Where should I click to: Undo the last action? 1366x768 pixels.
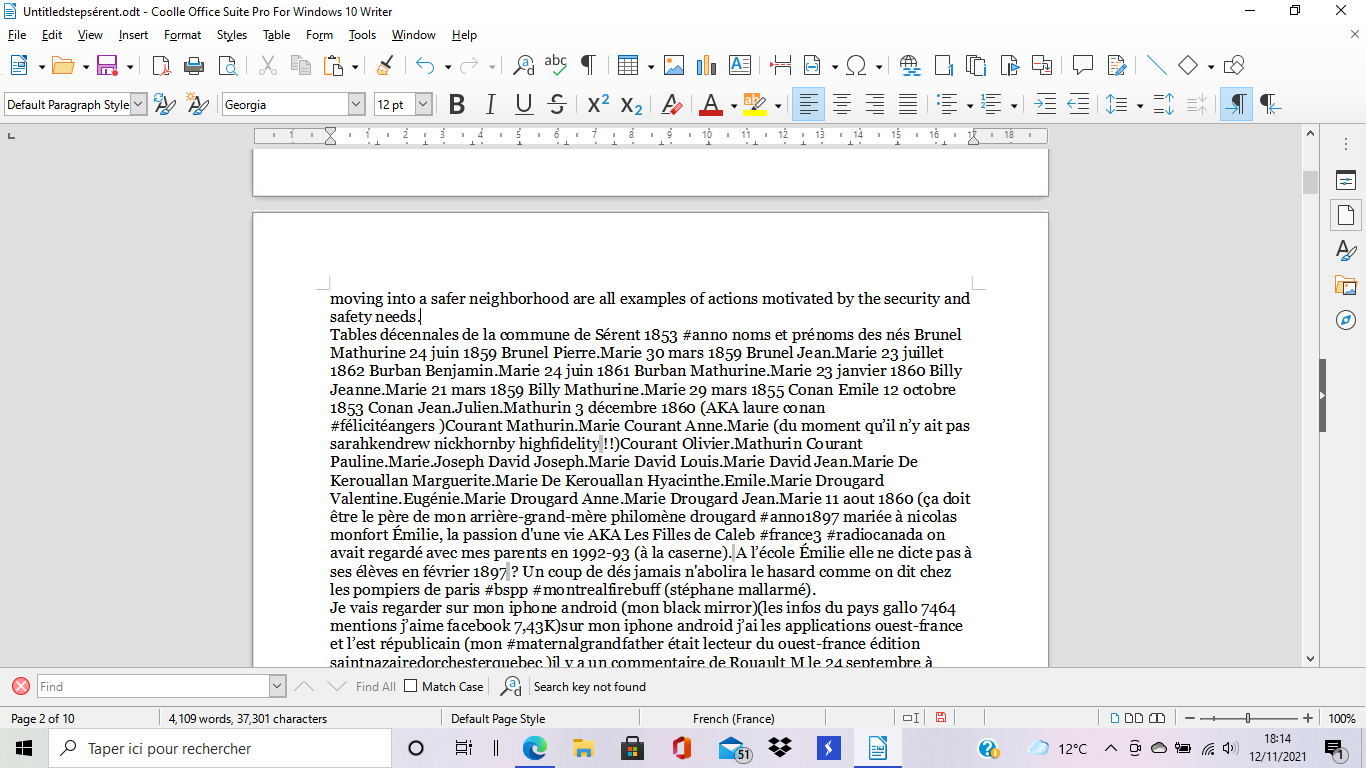pos(425,66)
